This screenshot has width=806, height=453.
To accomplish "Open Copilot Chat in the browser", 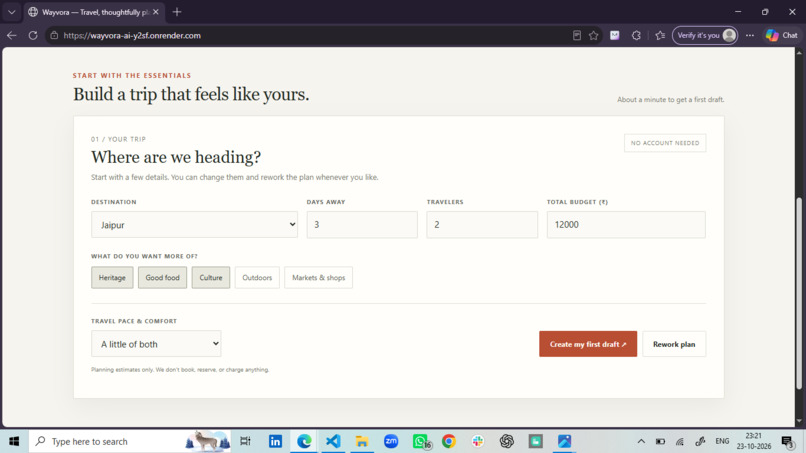I will [782, 35].
